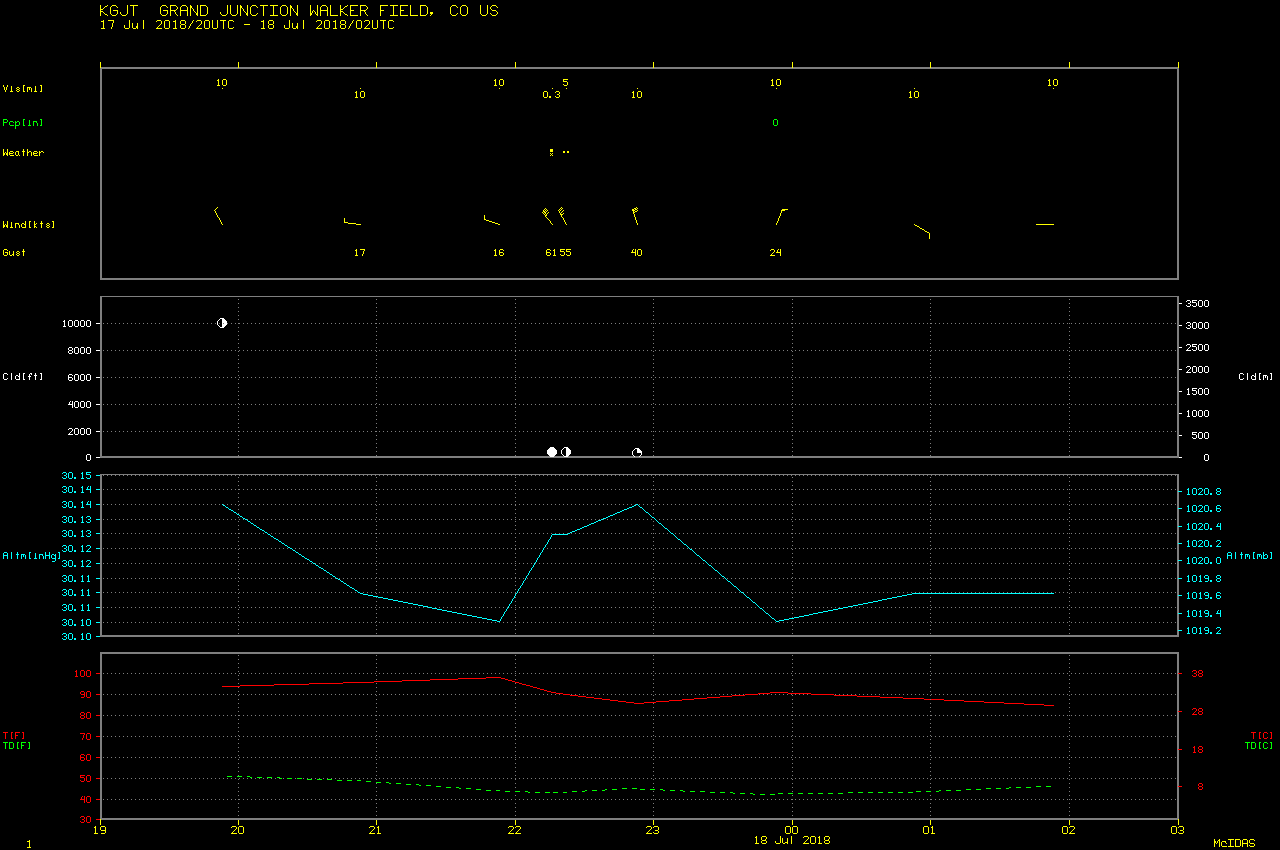1280x850 pixels.
Task: Click the Vis[mi] row label
Action: pyautogui.click(x=23, y=88)
